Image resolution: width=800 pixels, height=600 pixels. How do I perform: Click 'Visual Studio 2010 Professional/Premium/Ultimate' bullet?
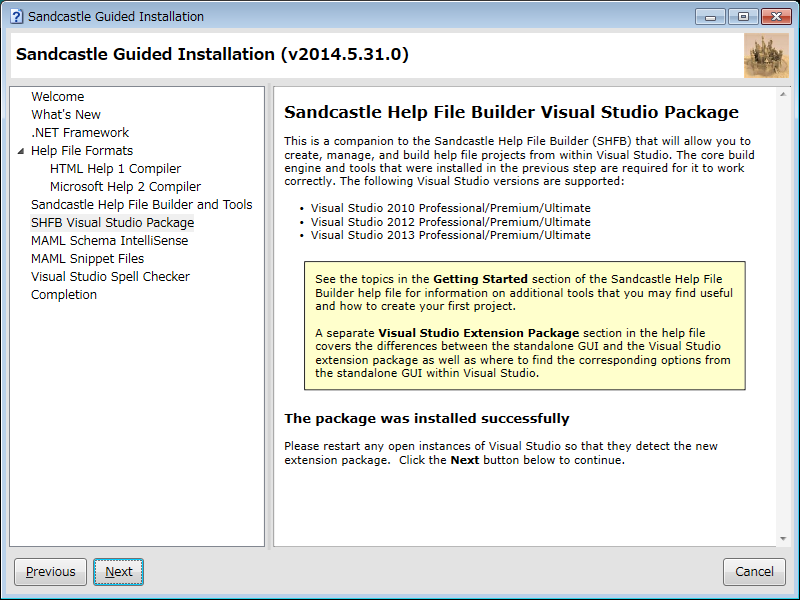[x=451, y=208]
